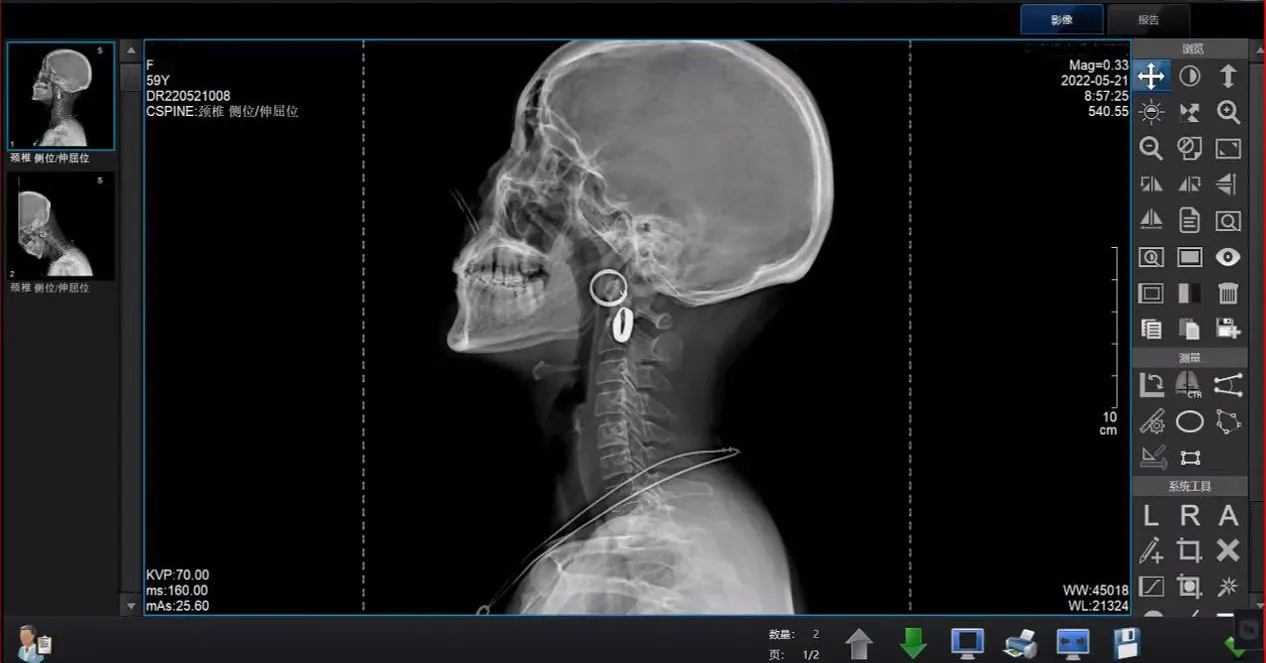The image size is (1266, 663).
Task: Select the pan/move tool
Action: click(1151, 76)
